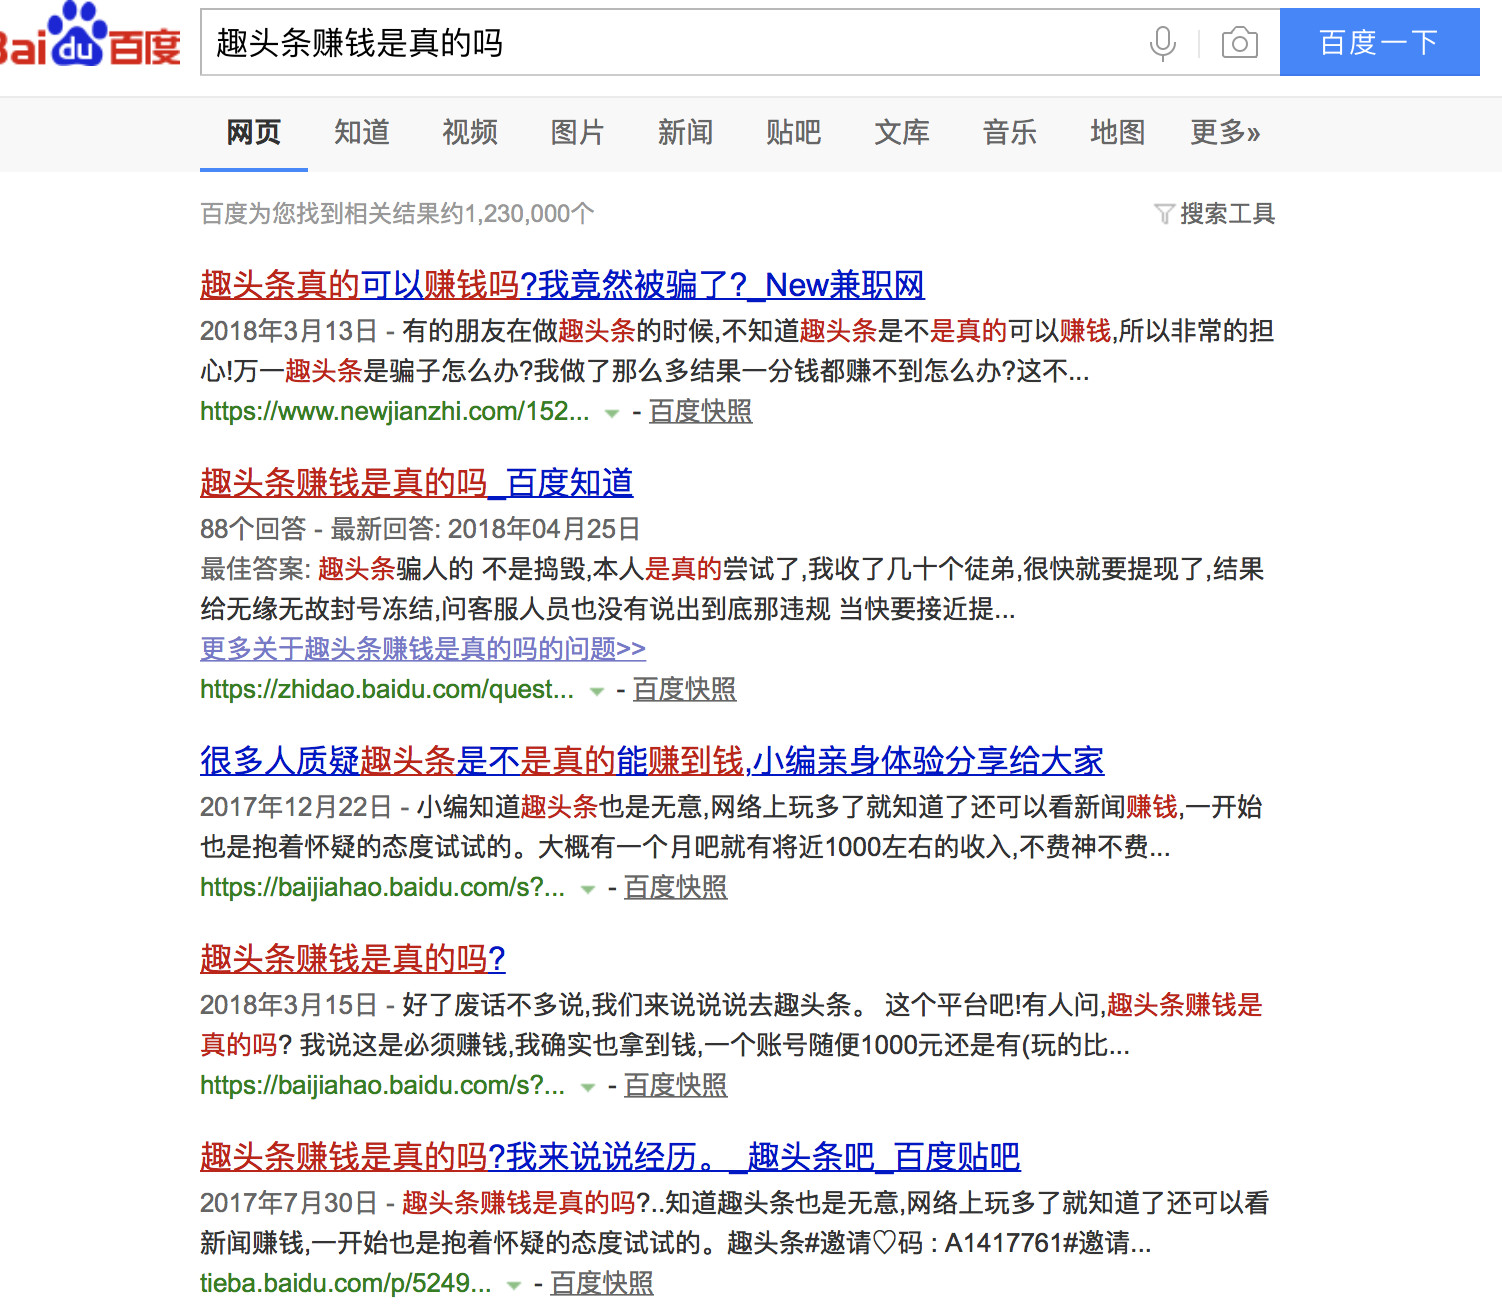This screenshot has width=1502, height=1306.
Task: Click the date 2018年3月13日
Action: click(x=289, y=331)
